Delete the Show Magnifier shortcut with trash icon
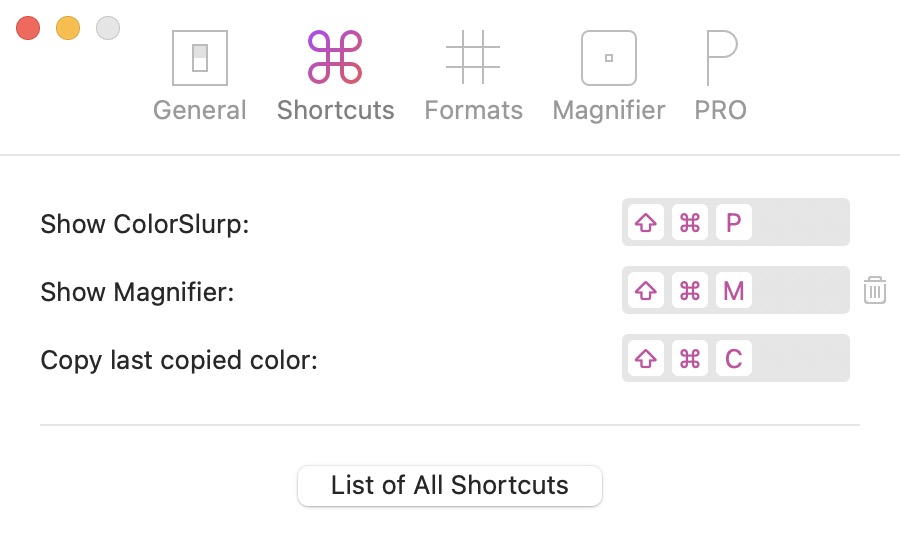This screenshot has height=540, width=900. (875, 291)
